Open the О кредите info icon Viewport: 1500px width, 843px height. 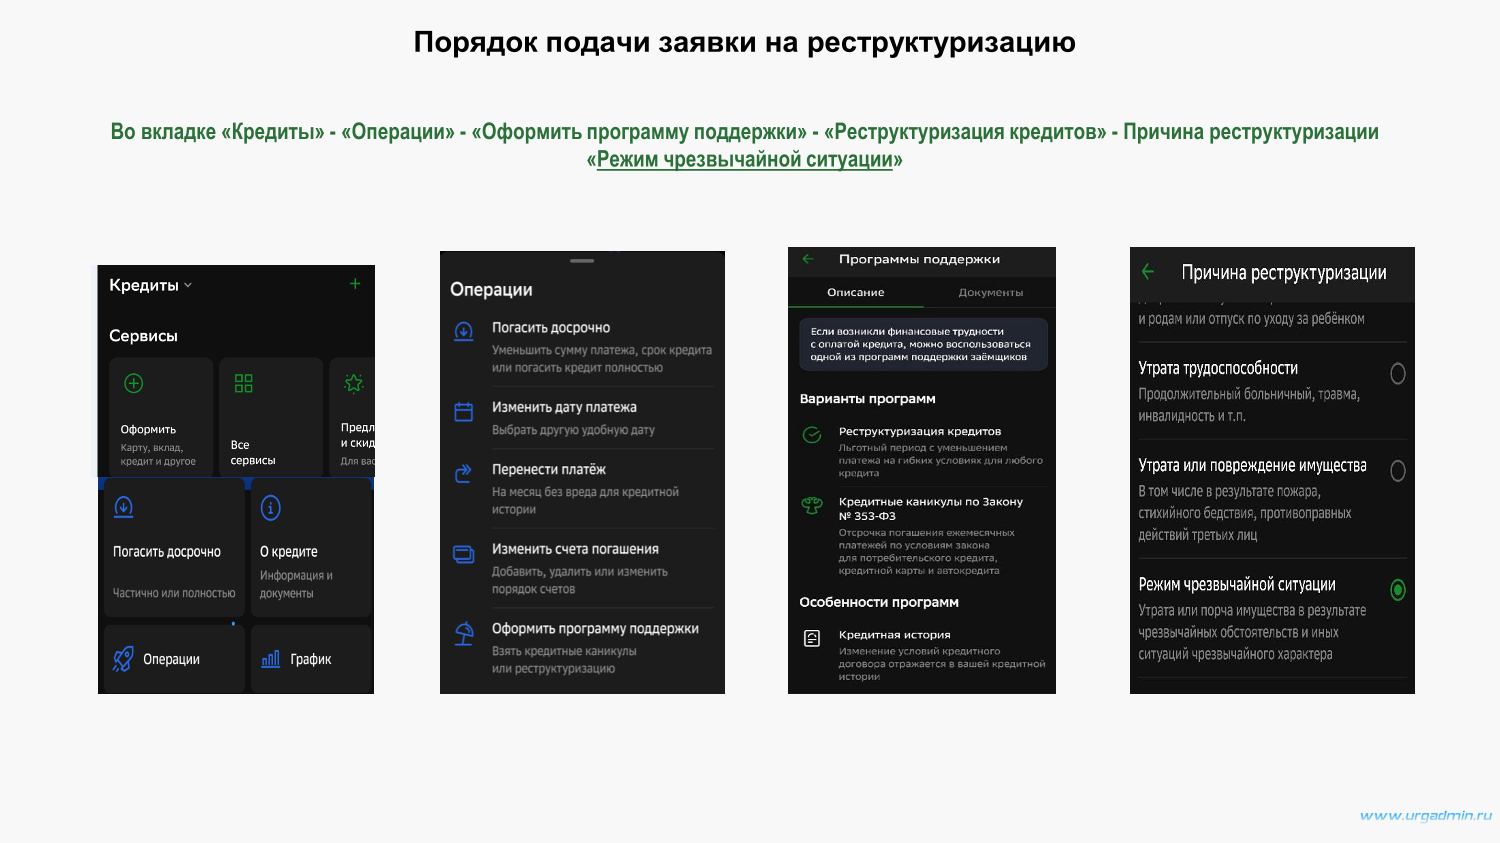(x=271, y=508)
